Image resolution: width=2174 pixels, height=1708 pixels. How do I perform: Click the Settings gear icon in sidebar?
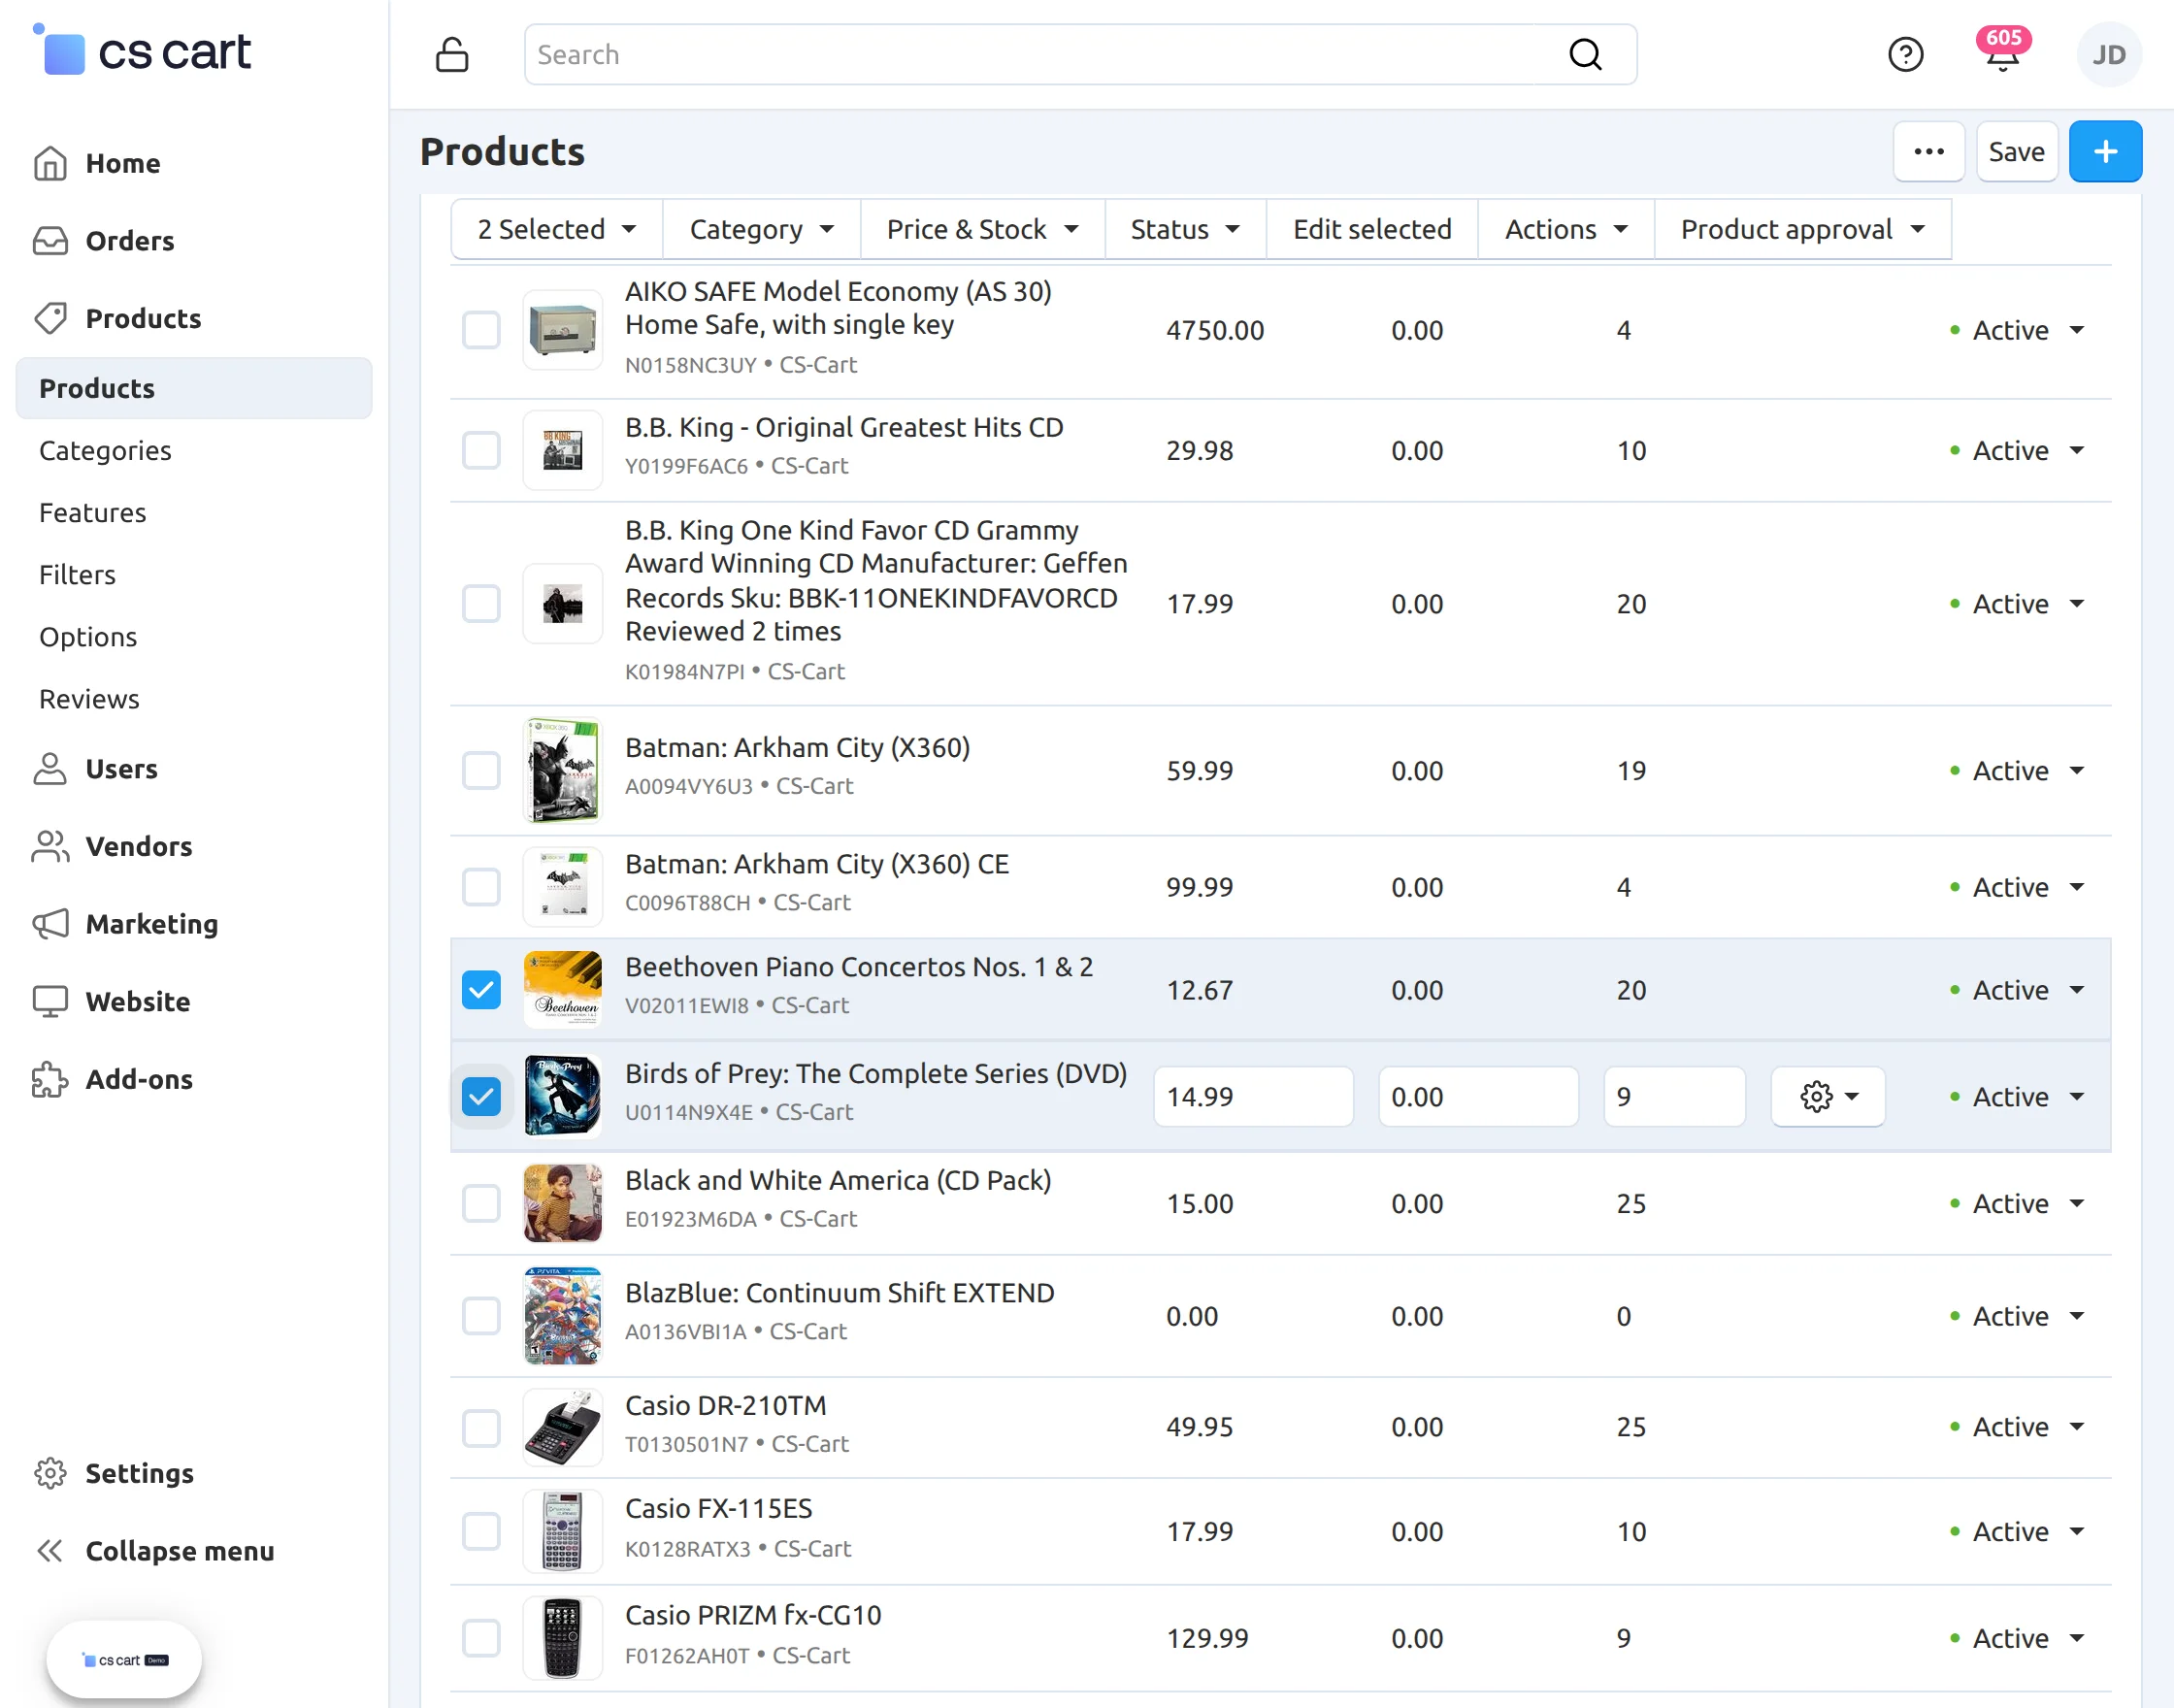[50, 1473]
